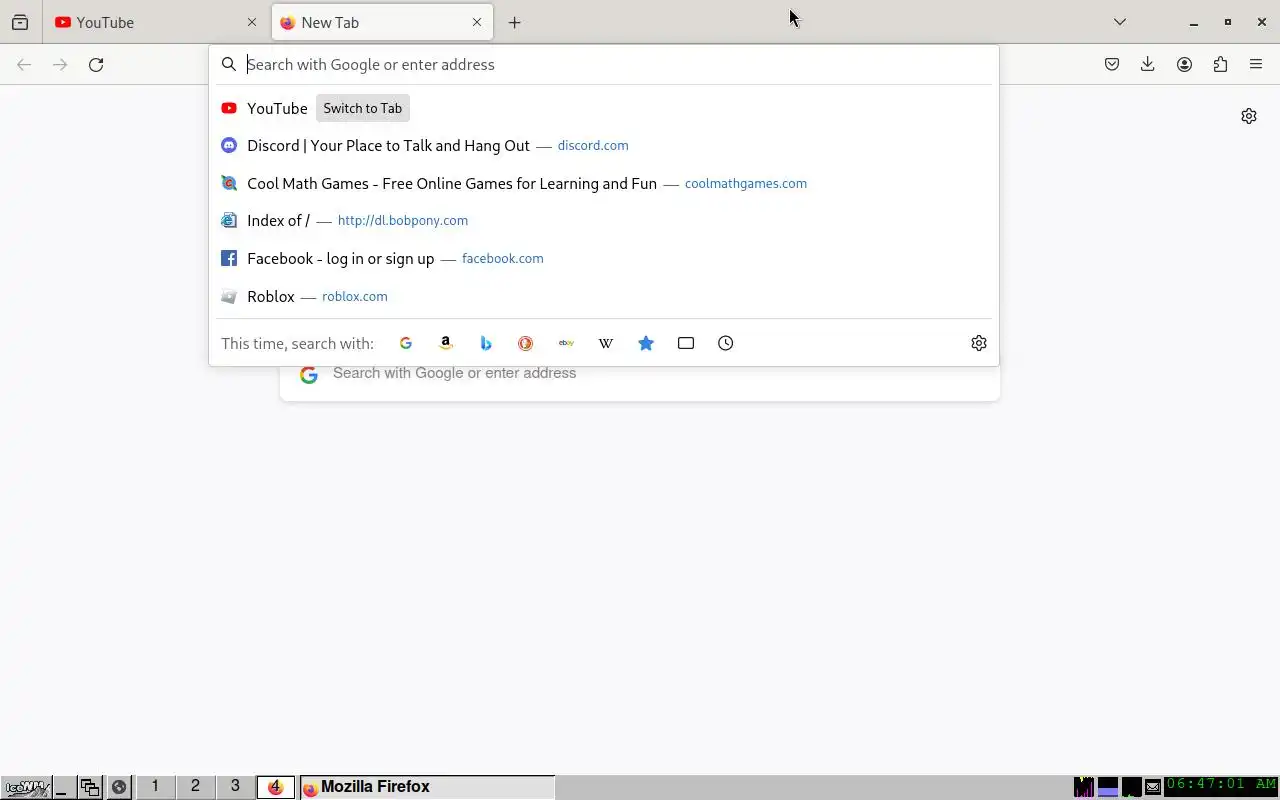Reload the current page

coord(96,64)
